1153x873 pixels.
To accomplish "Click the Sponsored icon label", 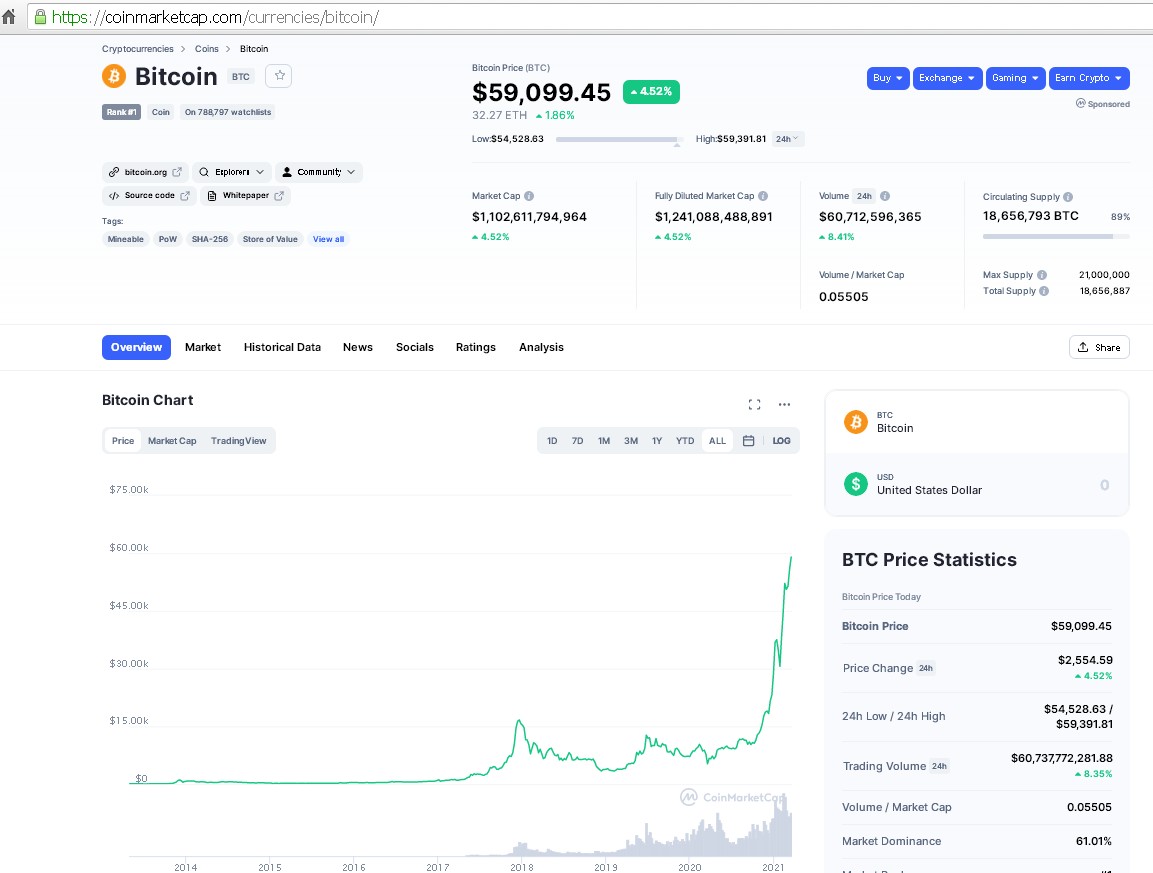I will [1102, 104].
